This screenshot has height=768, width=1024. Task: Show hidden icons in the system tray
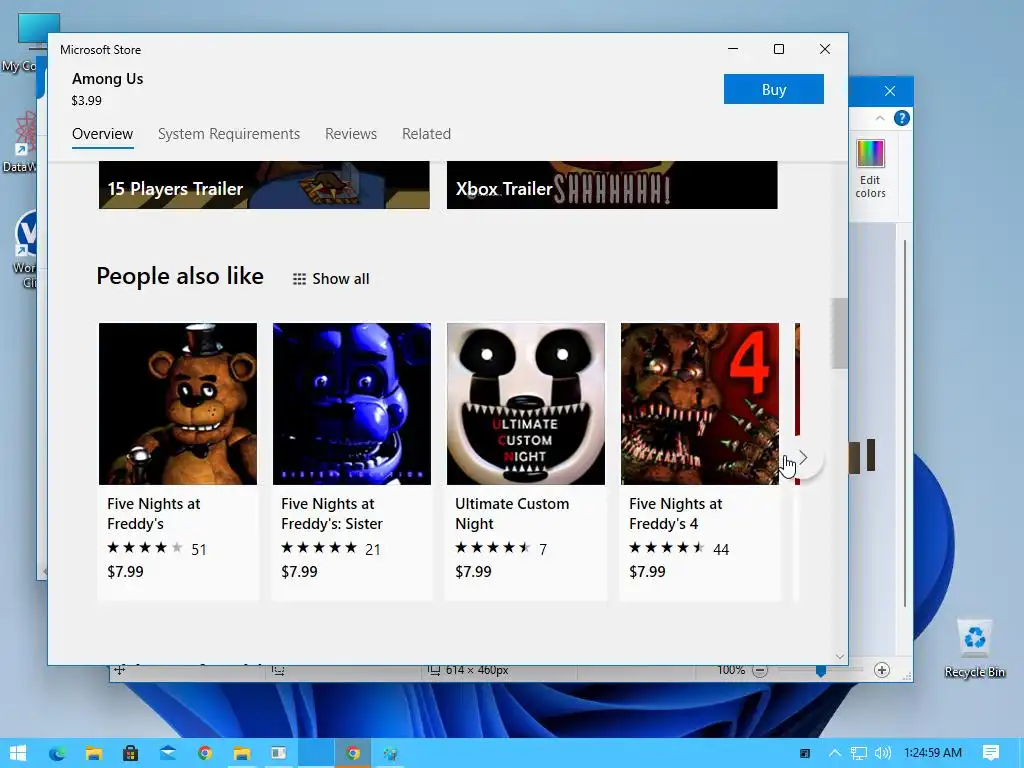pos(834,753)
